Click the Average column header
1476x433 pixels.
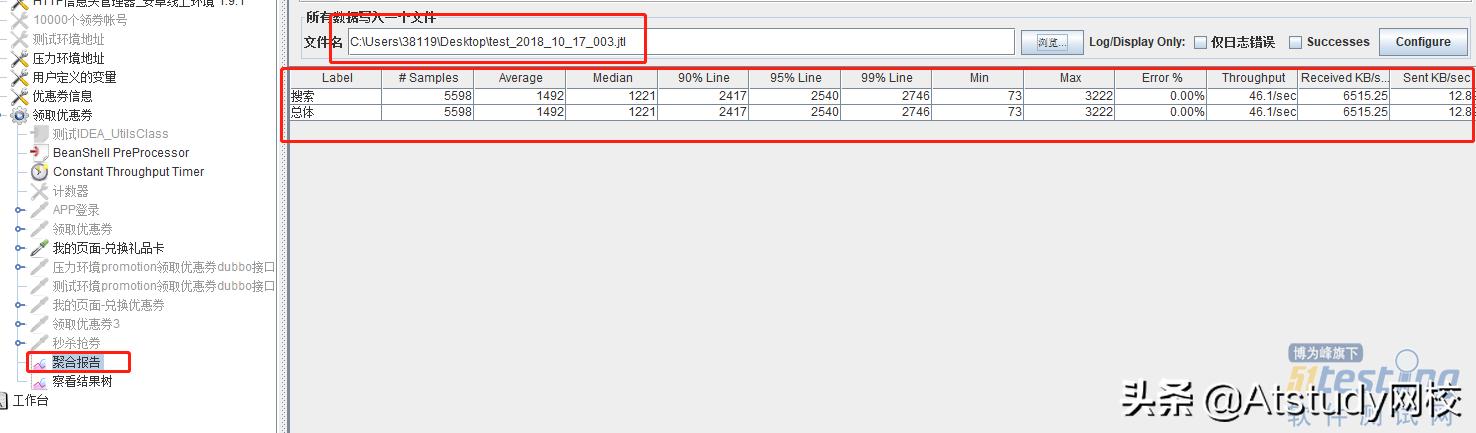(x=520, y=78)
